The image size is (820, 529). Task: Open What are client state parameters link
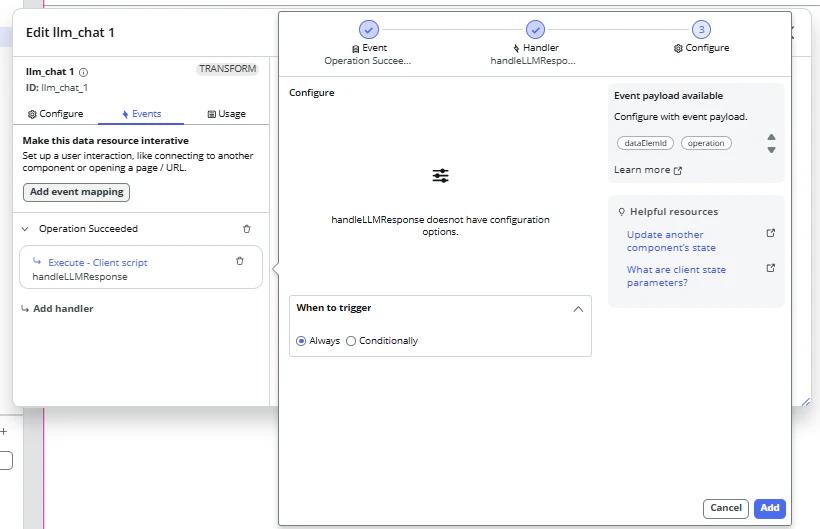point(676,276)
